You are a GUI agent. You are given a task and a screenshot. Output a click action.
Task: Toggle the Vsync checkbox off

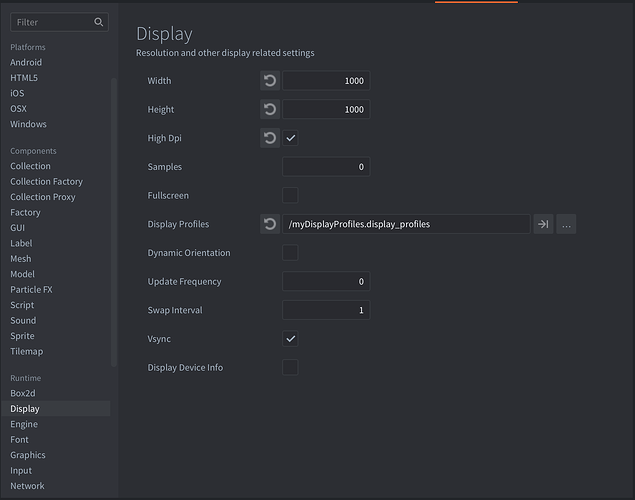[x=291, y=339]
